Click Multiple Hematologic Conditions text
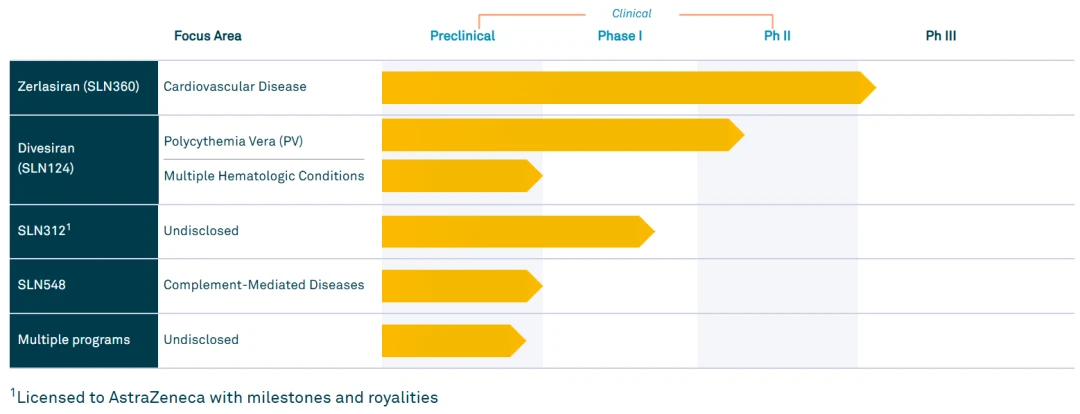Screen dimensions: 1080x414 pyautogui.click(x=264, y=176)
